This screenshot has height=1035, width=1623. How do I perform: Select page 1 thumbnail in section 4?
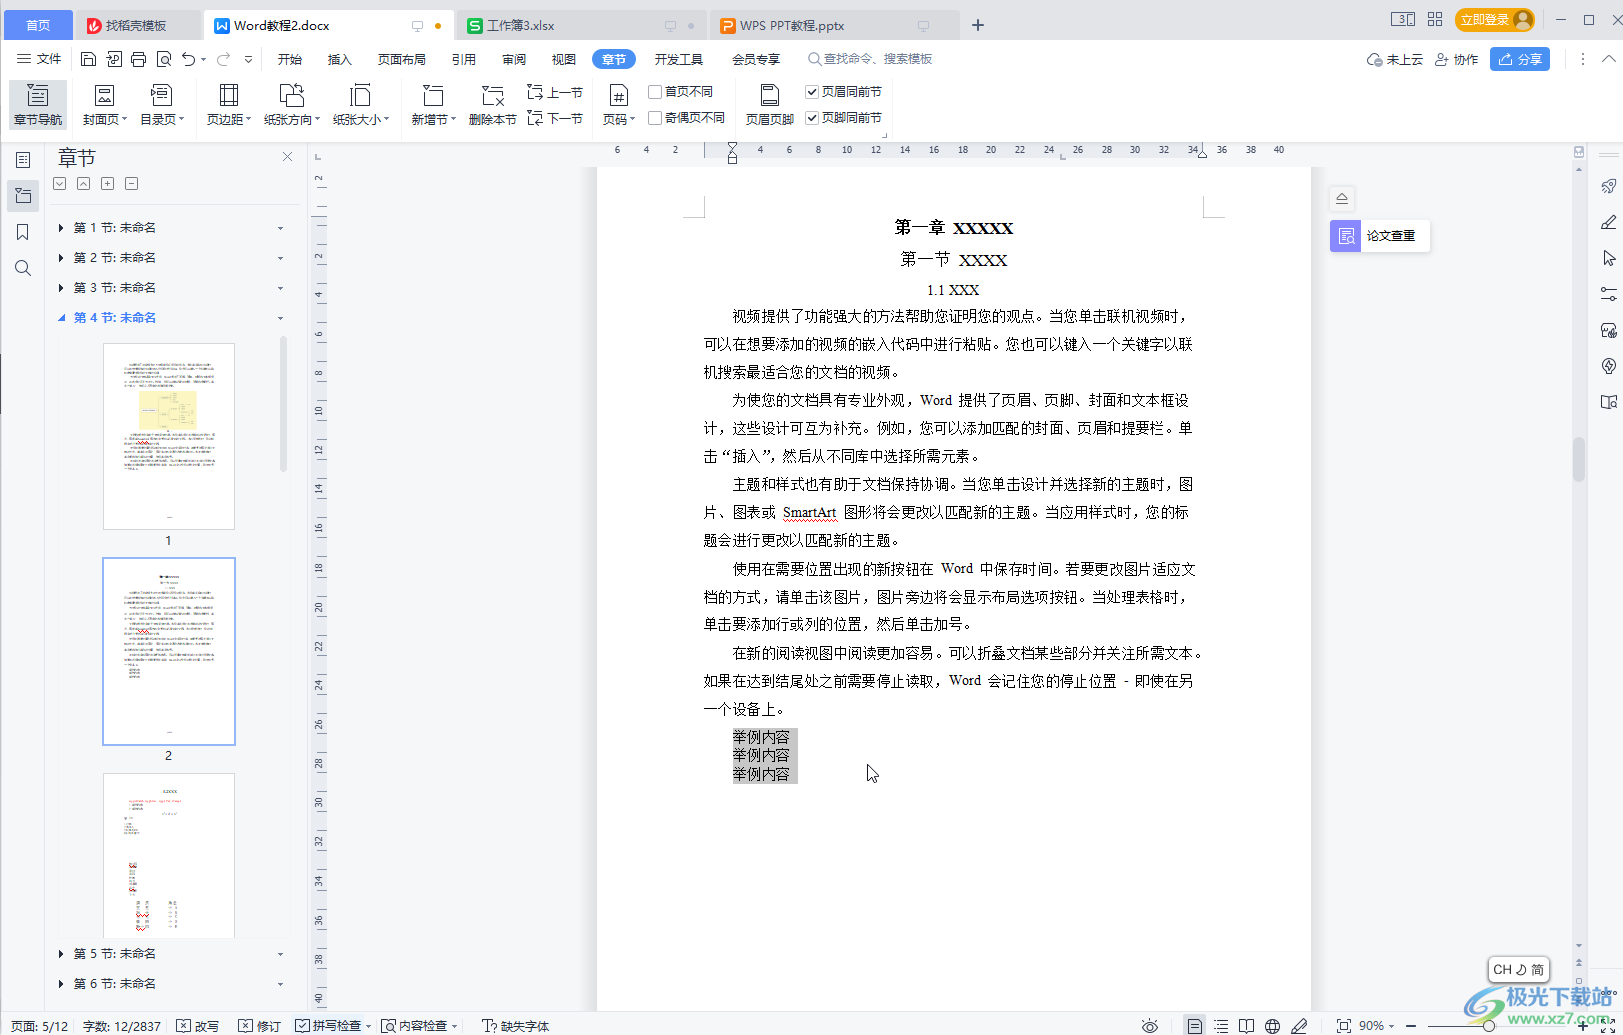coord(169,436)
